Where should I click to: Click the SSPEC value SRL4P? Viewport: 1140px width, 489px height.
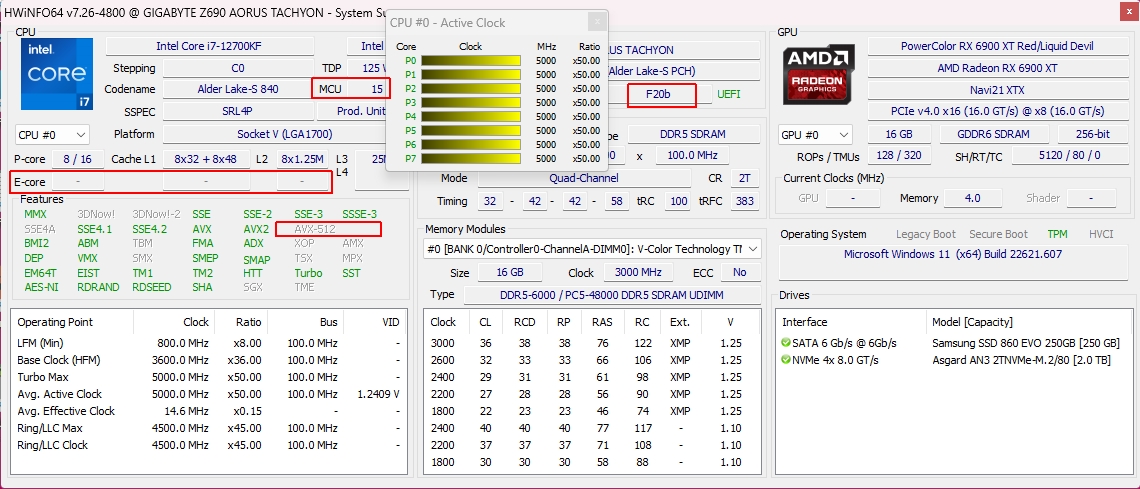(238, 112)
